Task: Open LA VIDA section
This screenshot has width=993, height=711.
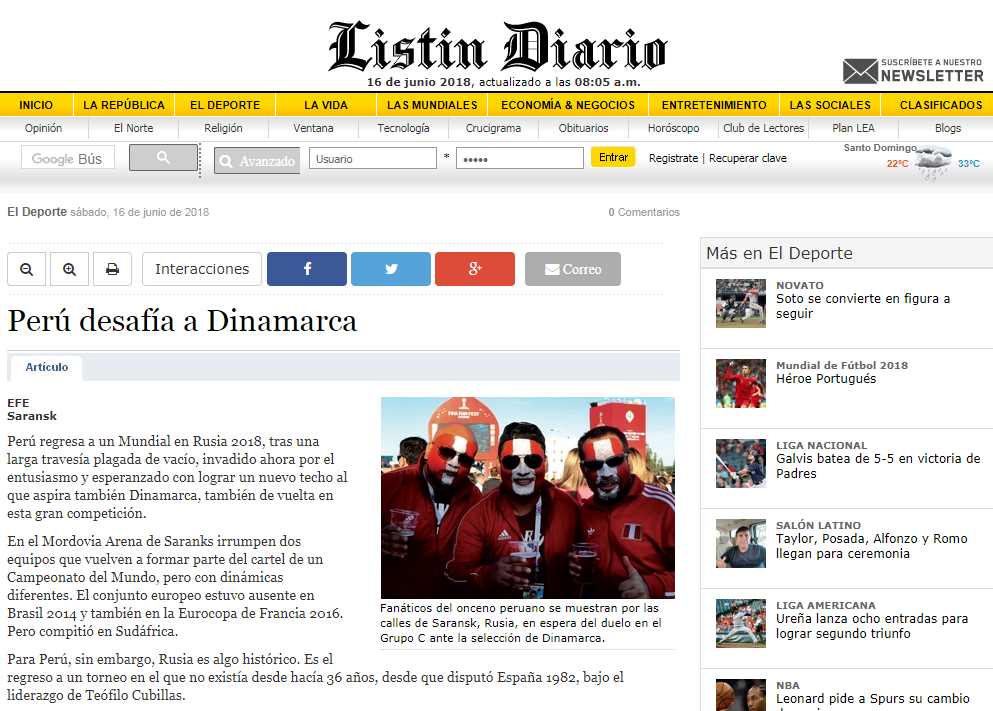Action: point(326,105)
